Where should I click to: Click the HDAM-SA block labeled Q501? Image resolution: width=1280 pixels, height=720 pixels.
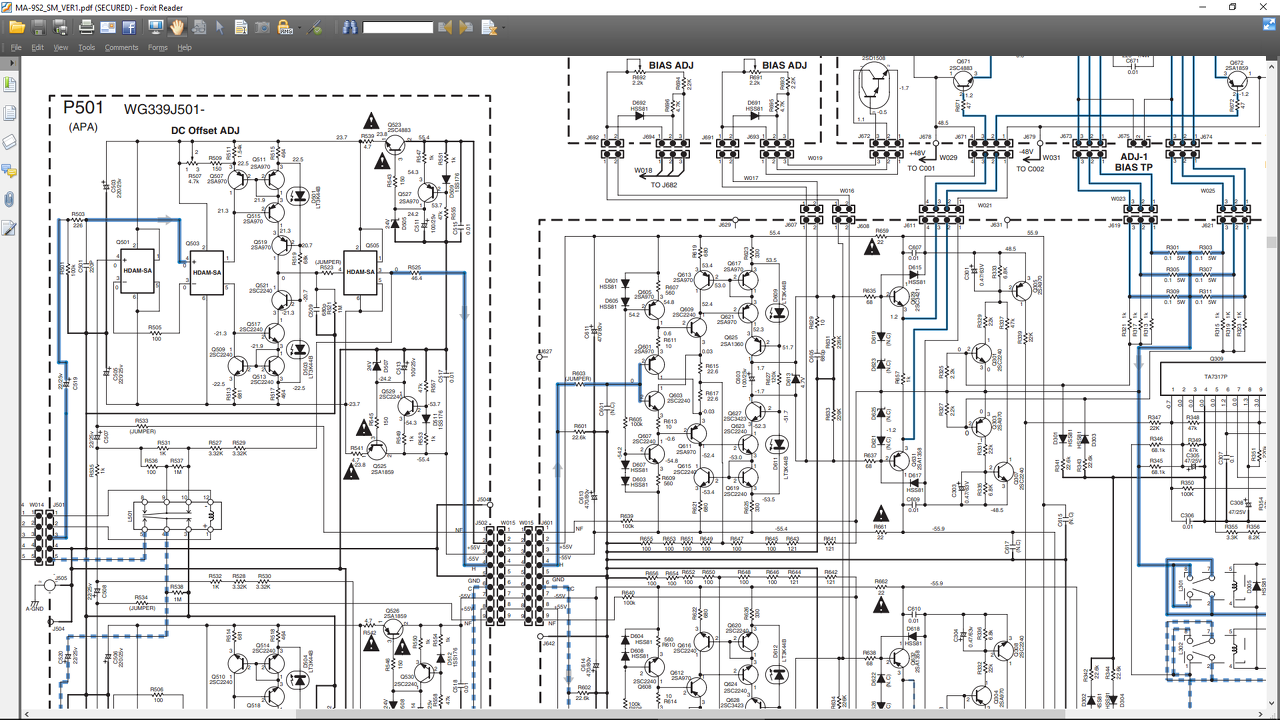[137, 272]
